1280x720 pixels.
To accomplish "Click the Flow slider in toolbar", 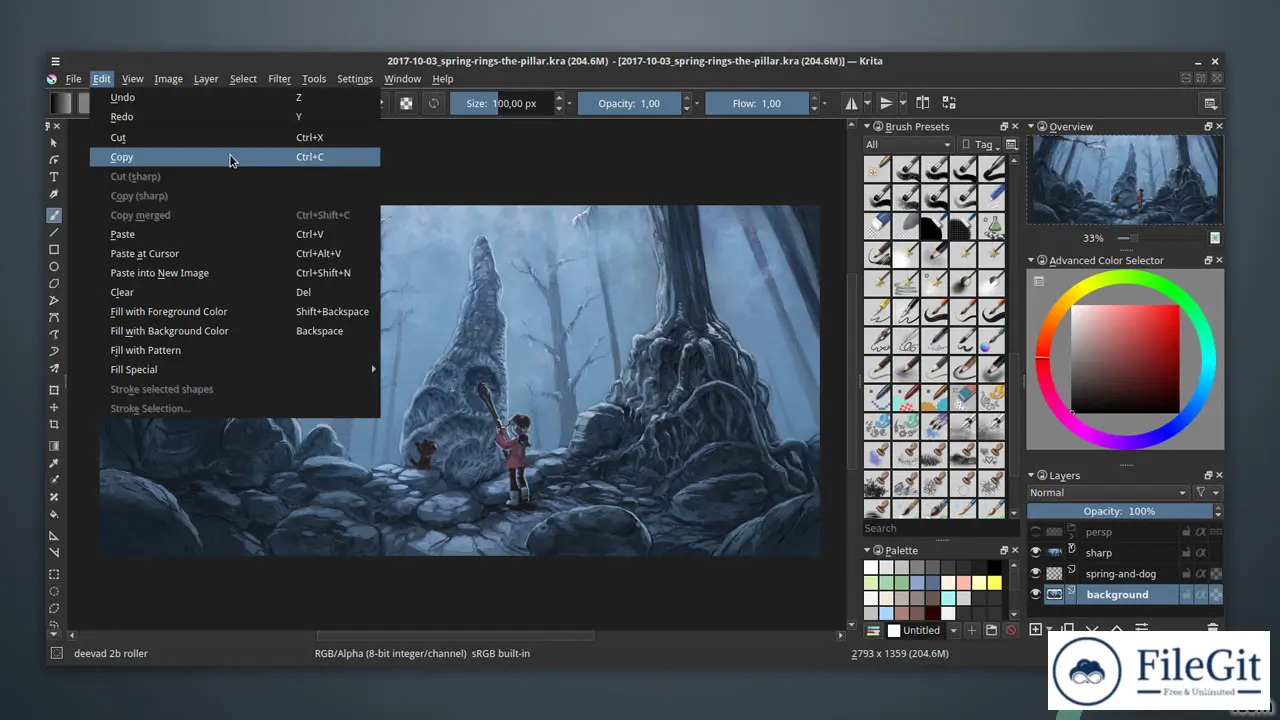I will tap(757, 103).
